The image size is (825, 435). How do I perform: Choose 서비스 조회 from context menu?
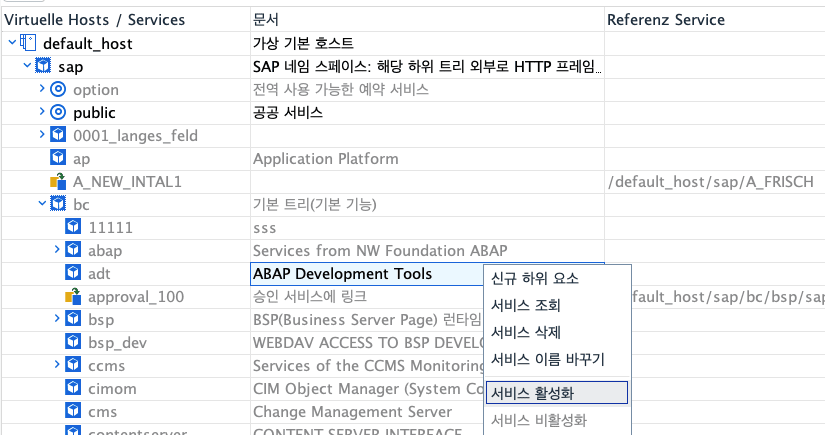click(x=557, y=305)
